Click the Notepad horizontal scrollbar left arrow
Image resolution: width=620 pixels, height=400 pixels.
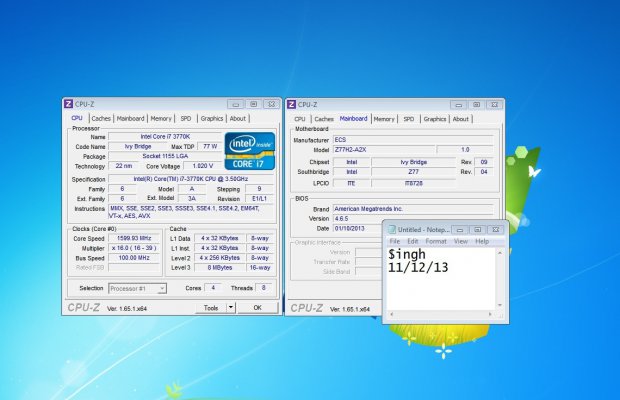pyautogui.click(x=392, y=314)
